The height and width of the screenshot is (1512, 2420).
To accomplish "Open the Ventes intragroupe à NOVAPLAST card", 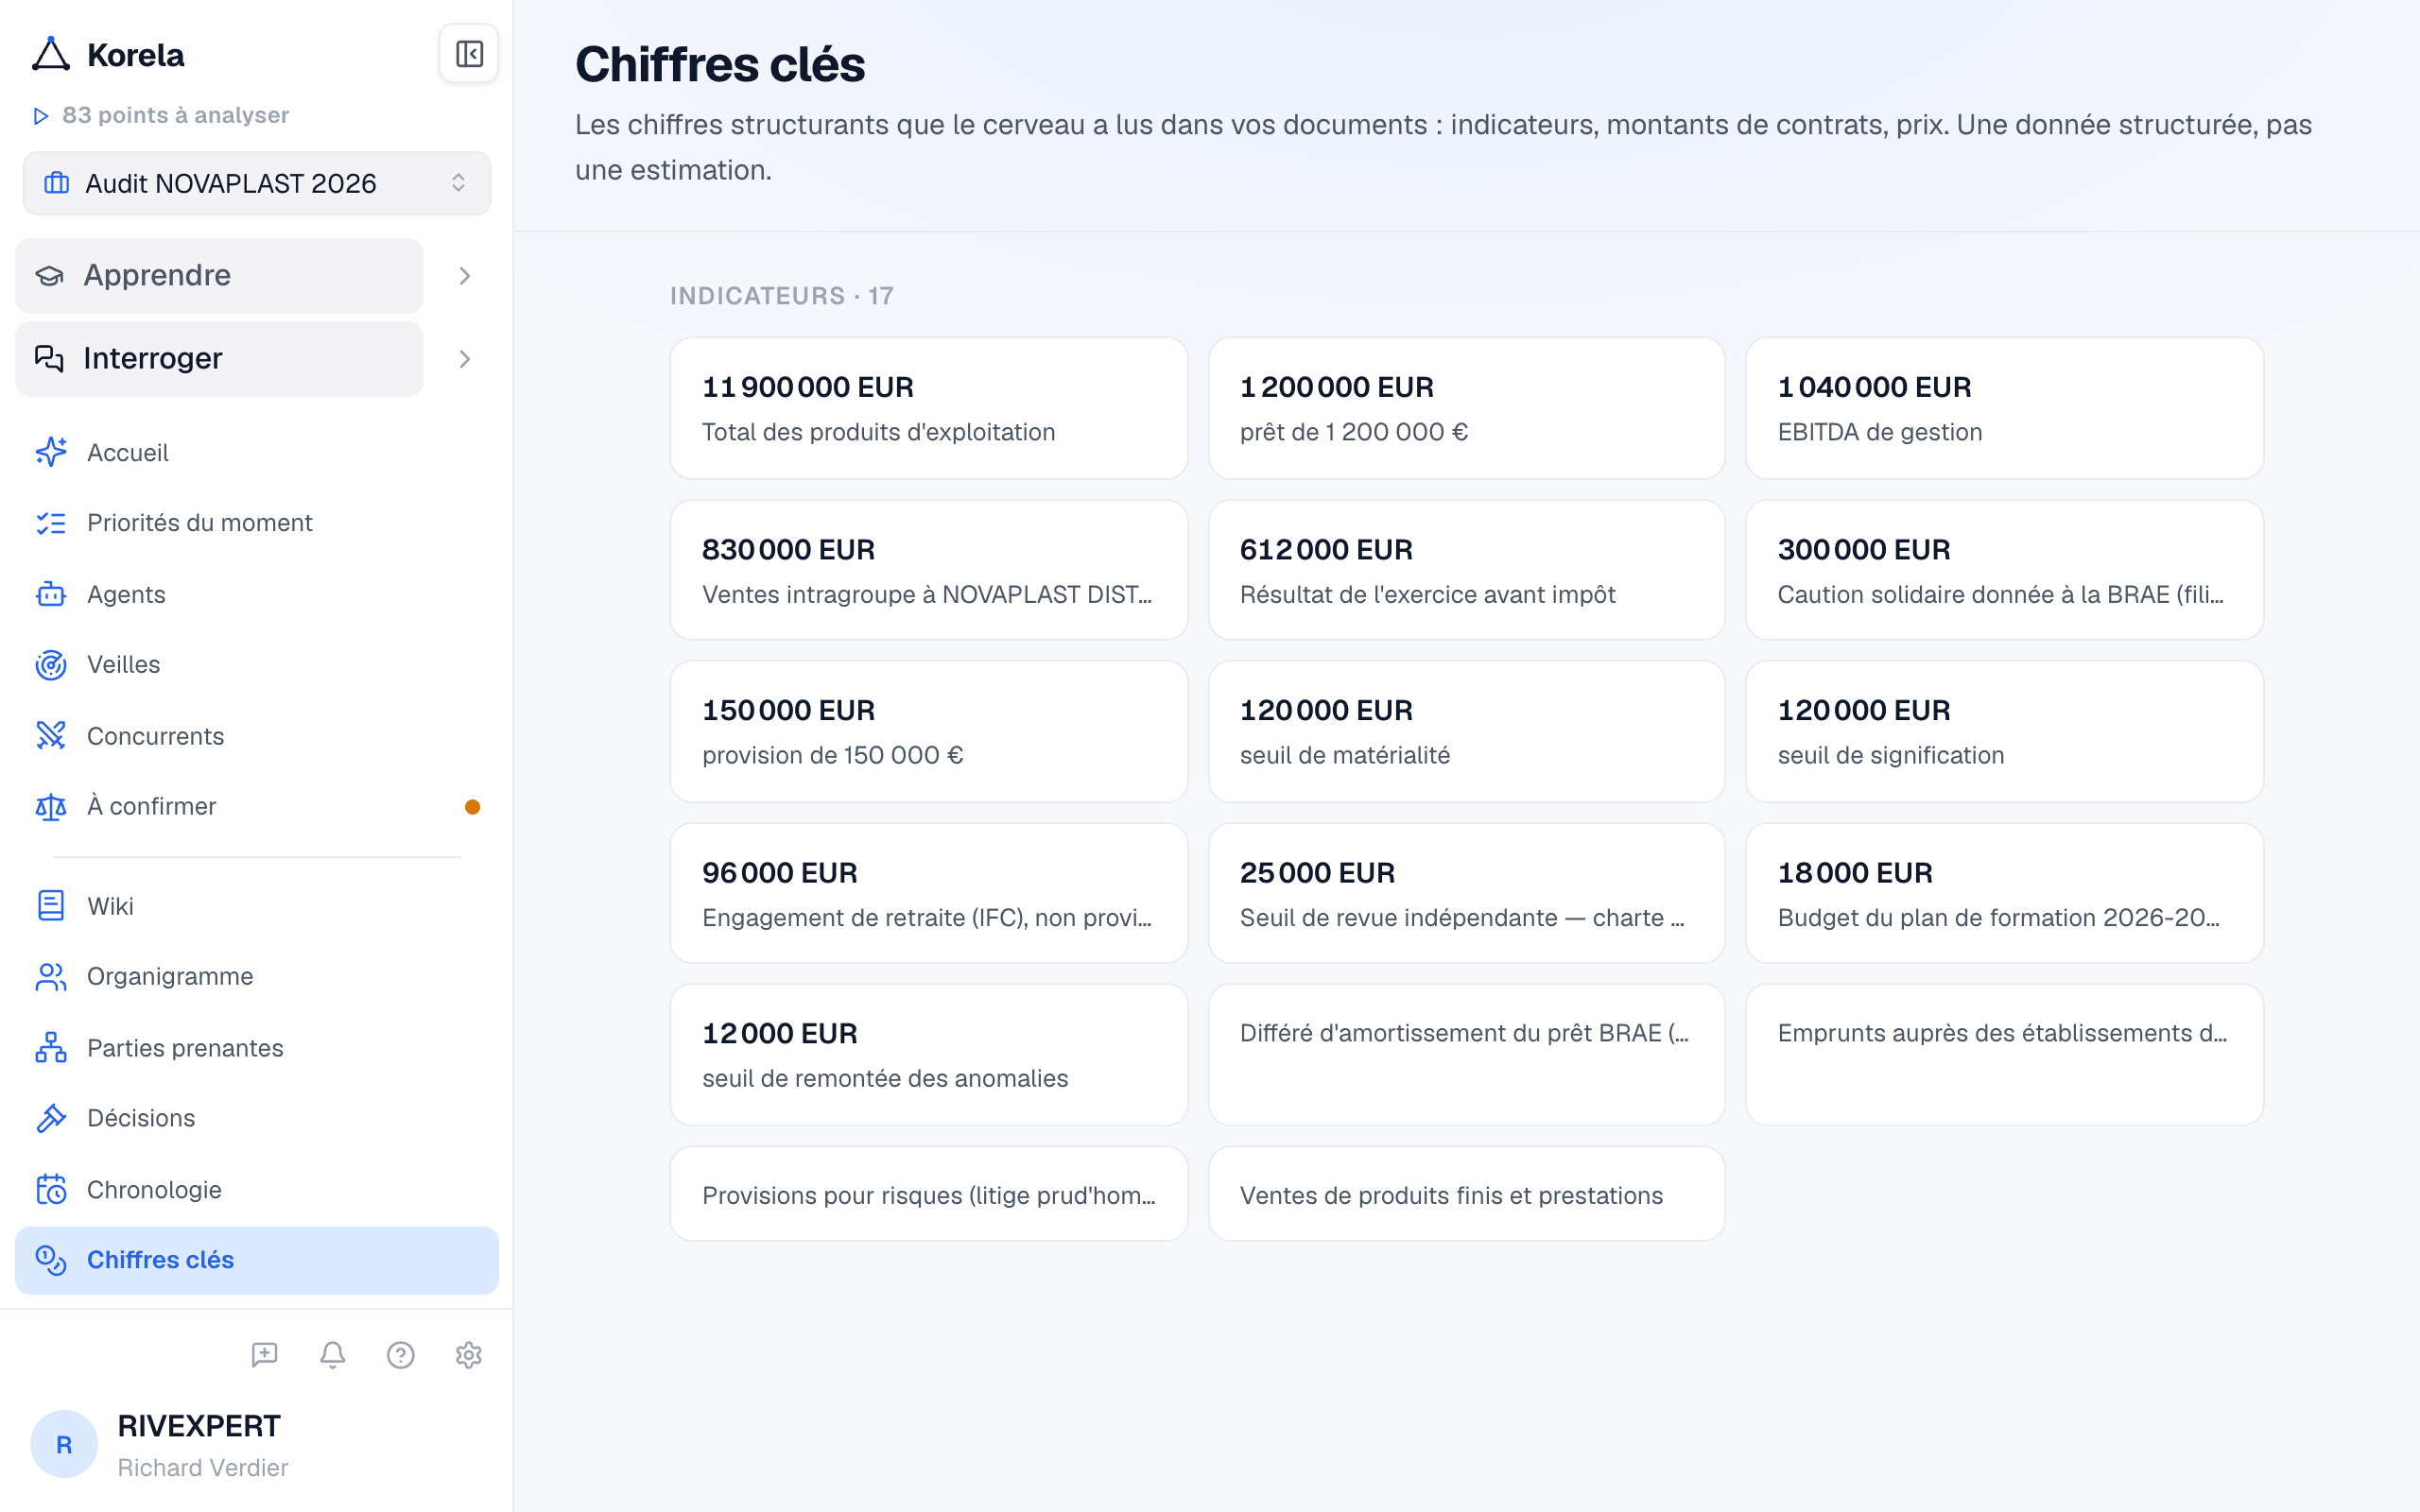I will coord(928,570).
